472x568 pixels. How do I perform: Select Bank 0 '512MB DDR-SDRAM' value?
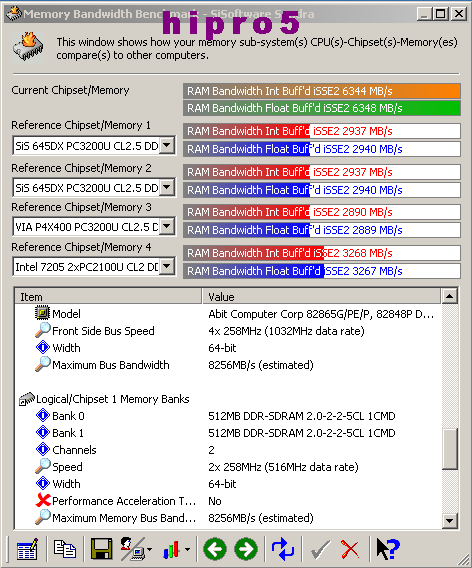[301, 416]
